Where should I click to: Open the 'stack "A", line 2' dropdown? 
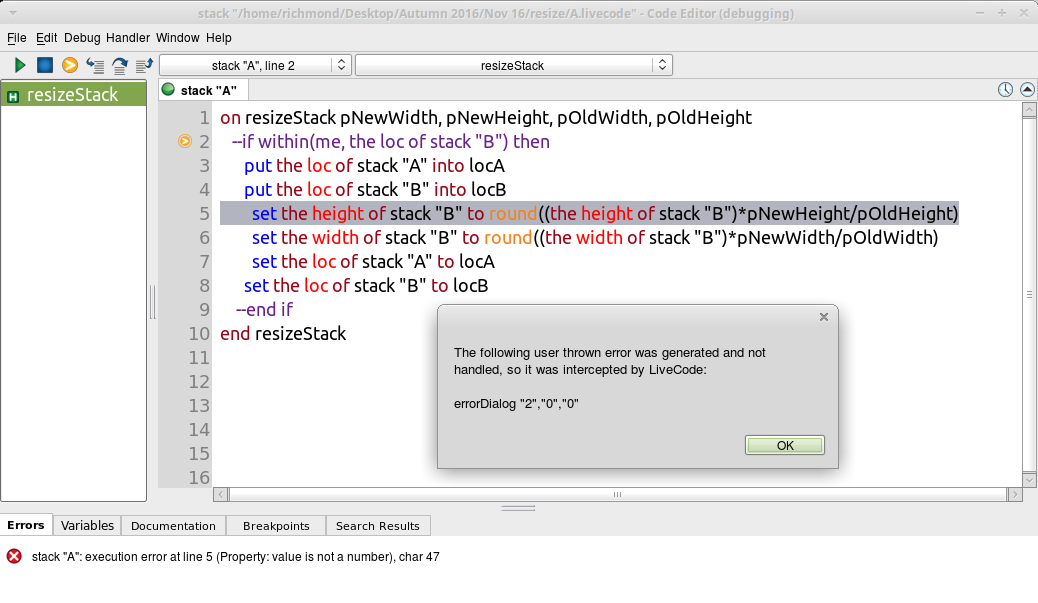click(x=255, y=65)
